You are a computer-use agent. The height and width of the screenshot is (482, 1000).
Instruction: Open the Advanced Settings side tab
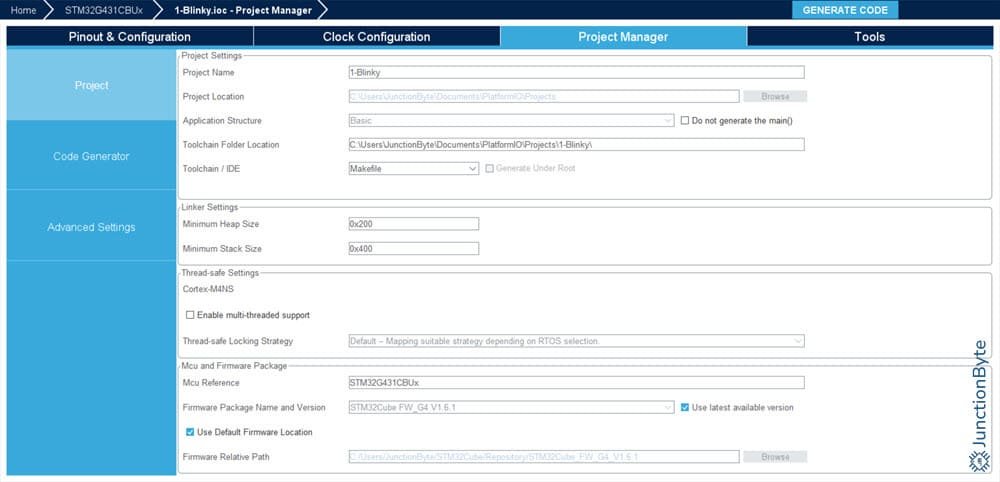91,227
